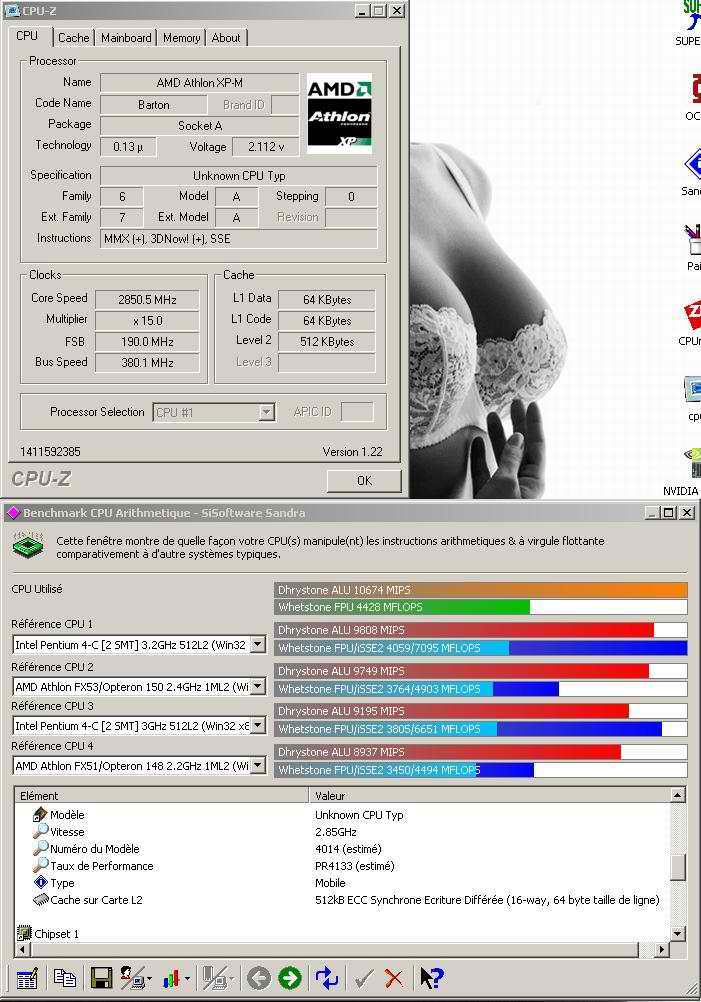Click the Name field AMD Athlon XP-M
The image size is (701, 1002).
tap(199, 82)
